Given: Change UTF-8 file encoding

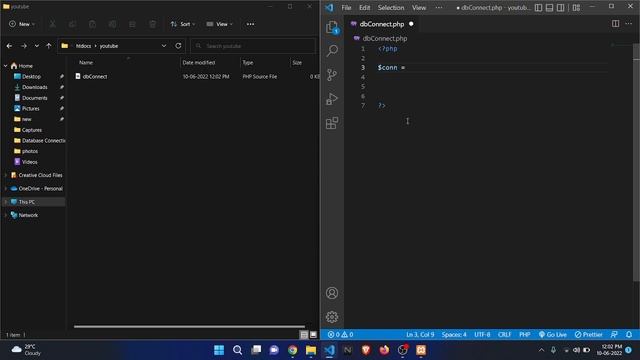Looking at the screenshot, I should pos(482,334).
